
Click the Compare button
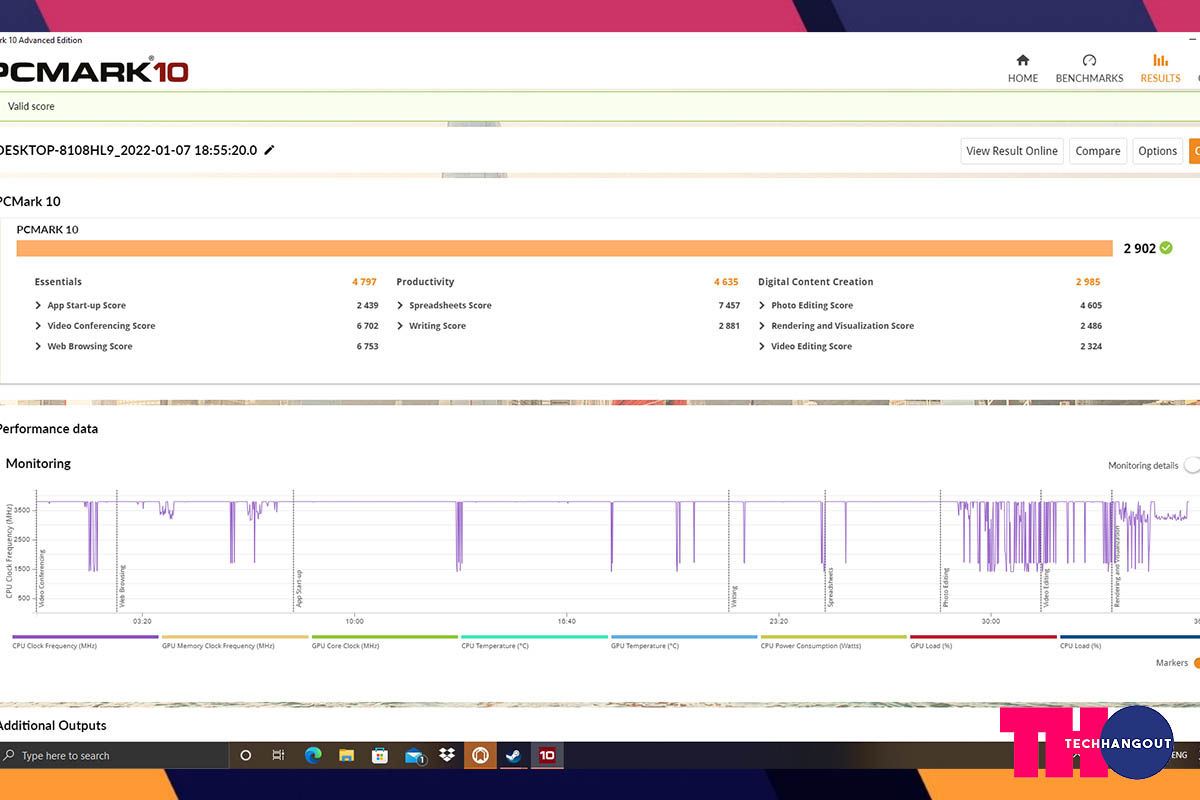[1098, 151]
